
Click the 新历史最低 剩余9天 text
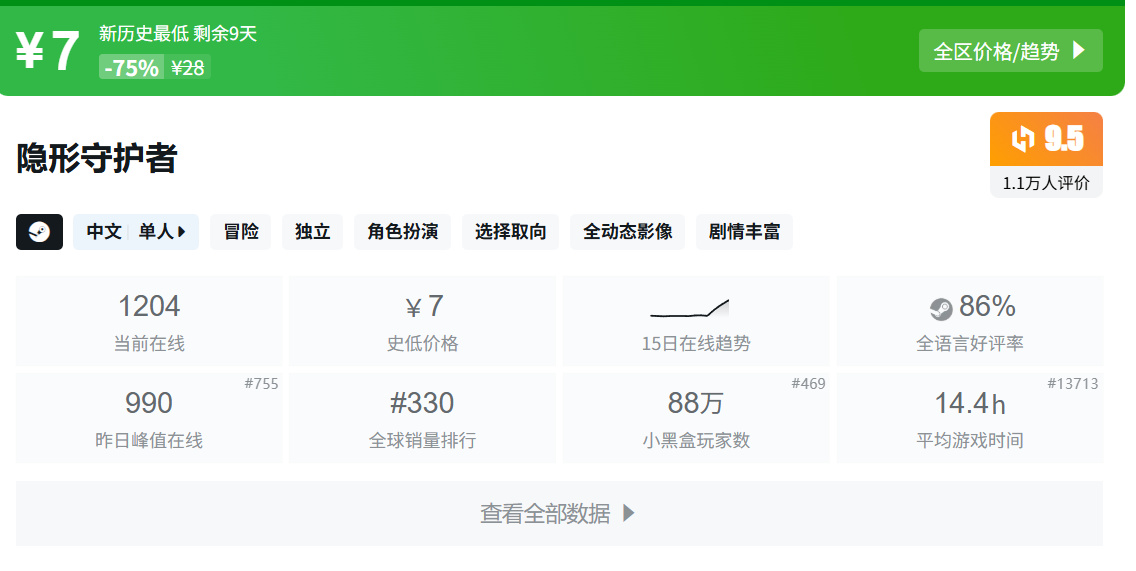[178, 33]
